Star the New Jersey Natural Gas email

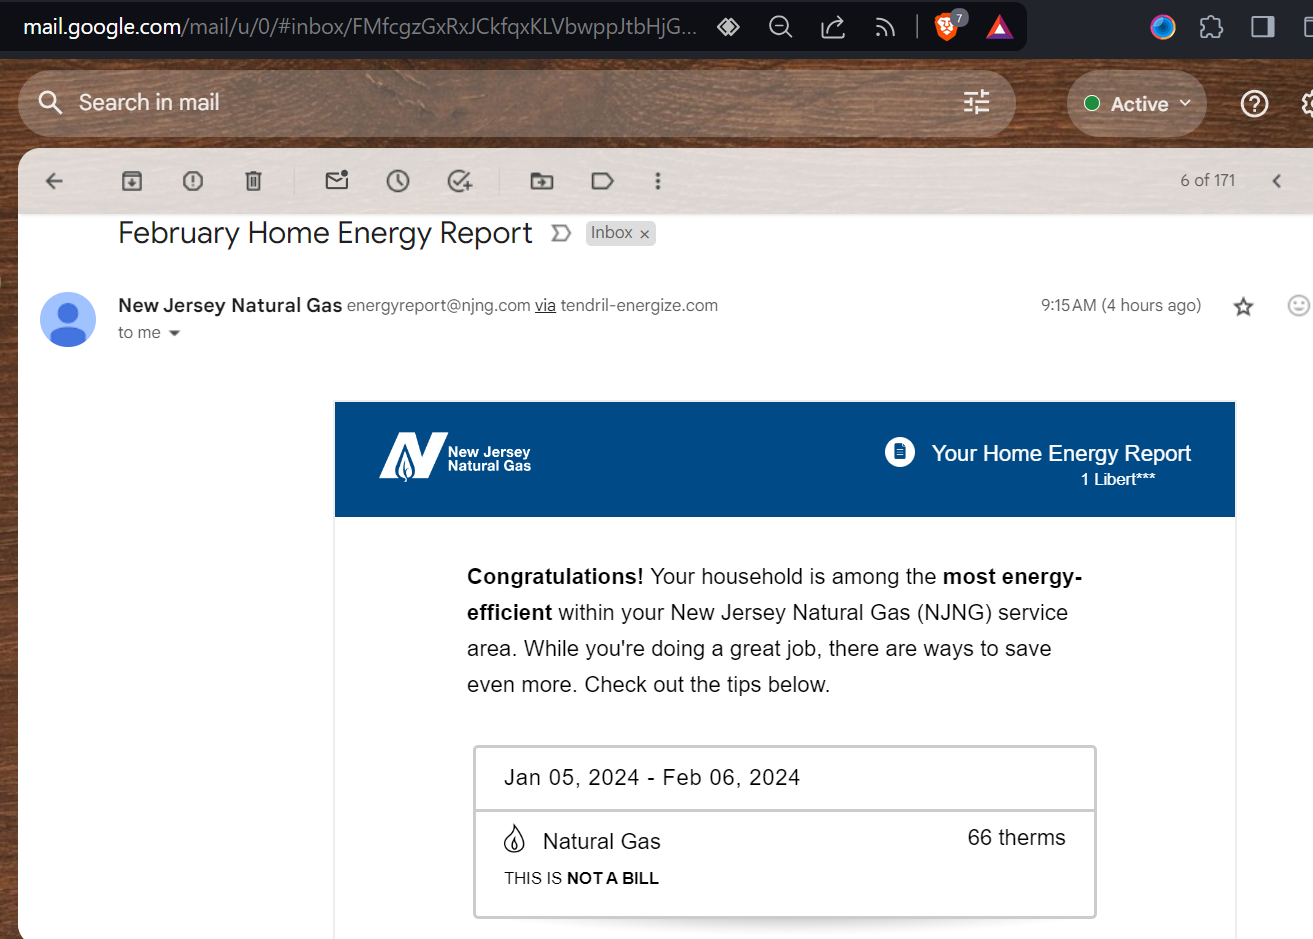tap(1243, 307)
